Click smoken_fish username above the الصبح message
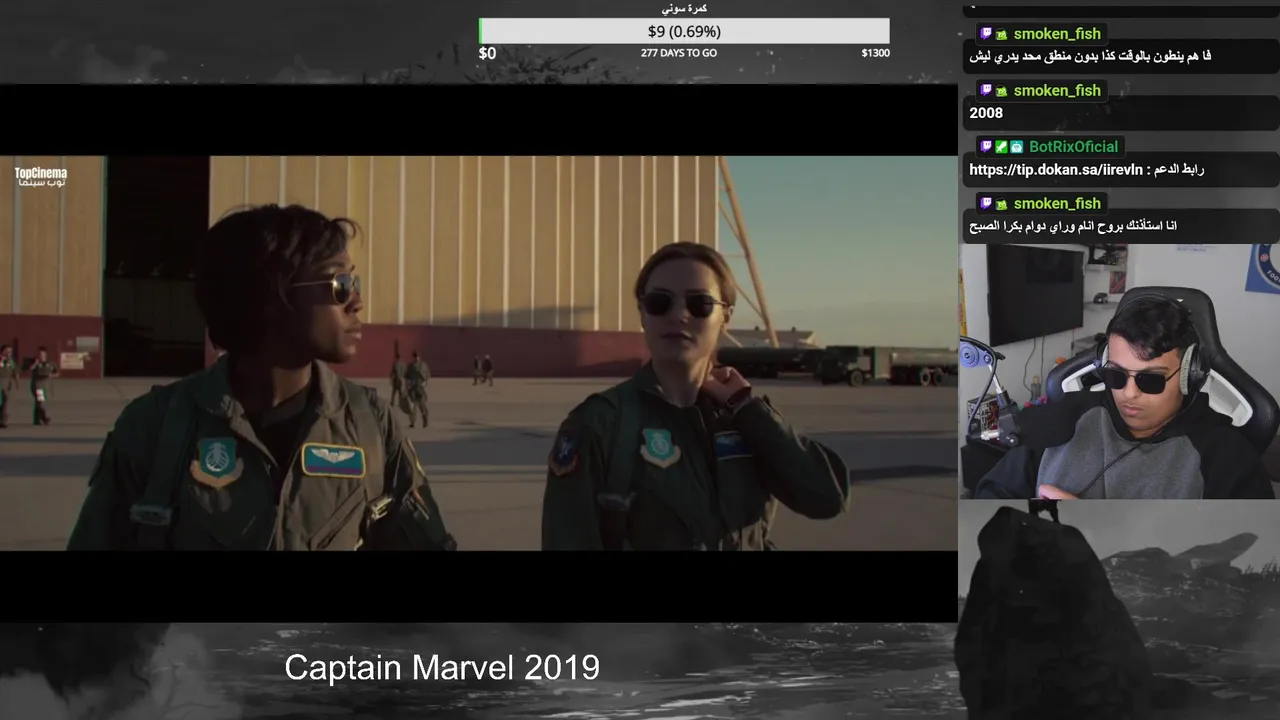 pyautogui.click(x=1057, y=204)
